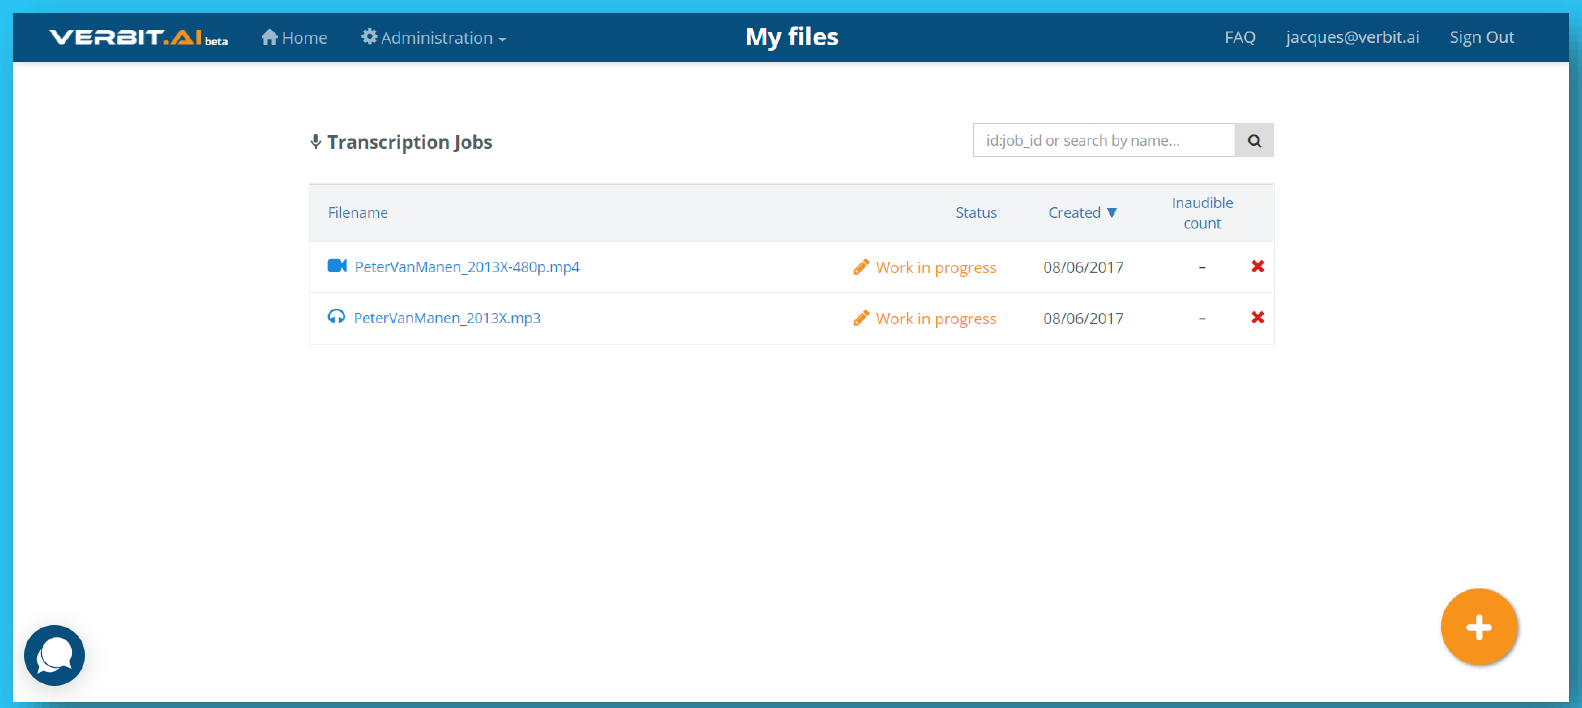1582x708 pixels.
Task: Click the Filename column header
Action: click(x=358, y=213)
